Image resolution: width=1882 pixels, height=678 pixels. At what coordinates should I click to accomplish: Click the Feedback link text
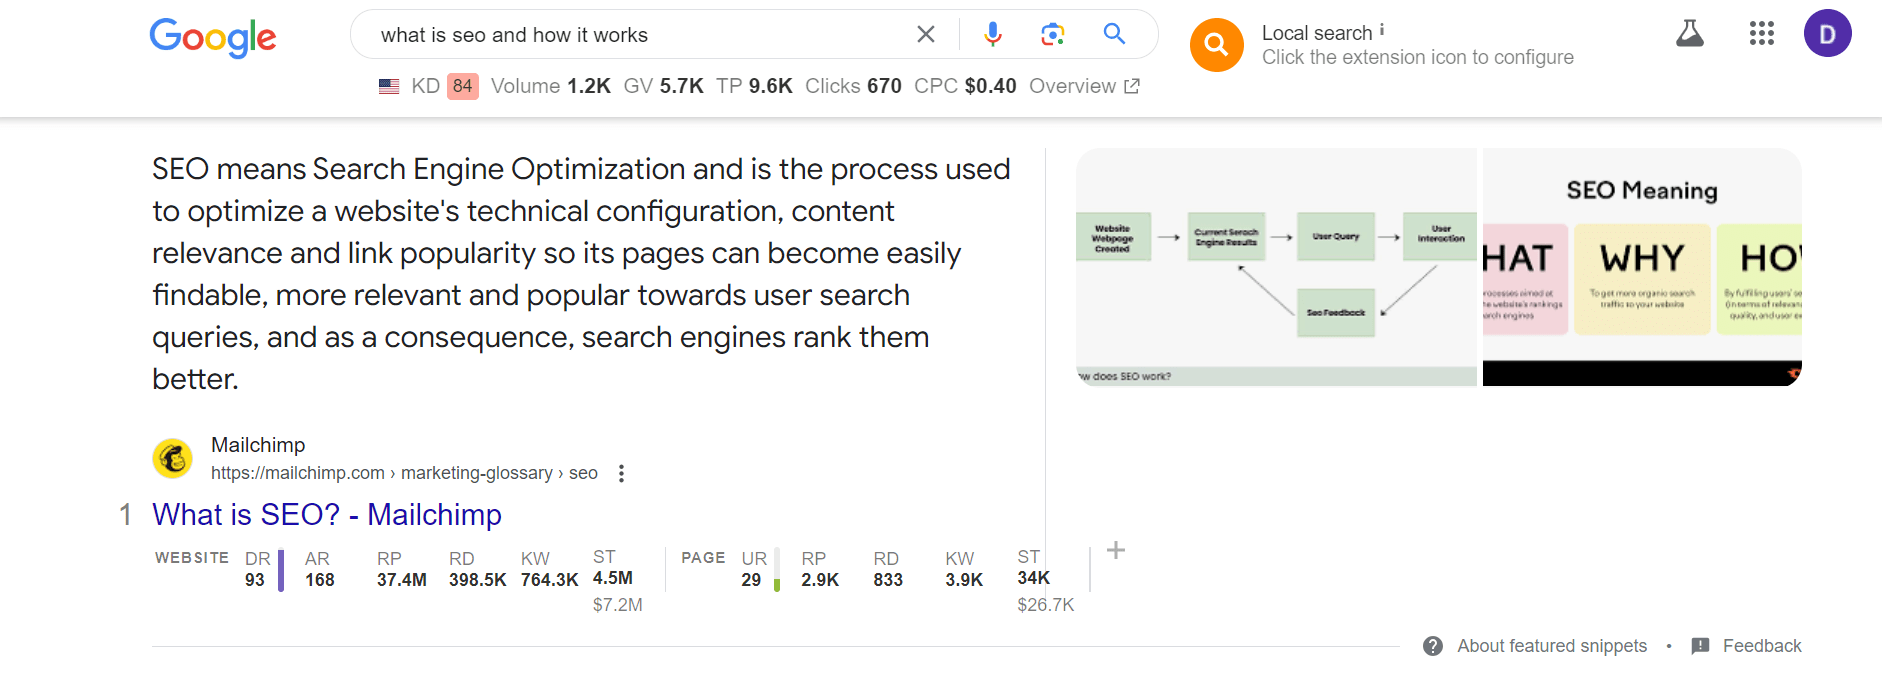1762,646
